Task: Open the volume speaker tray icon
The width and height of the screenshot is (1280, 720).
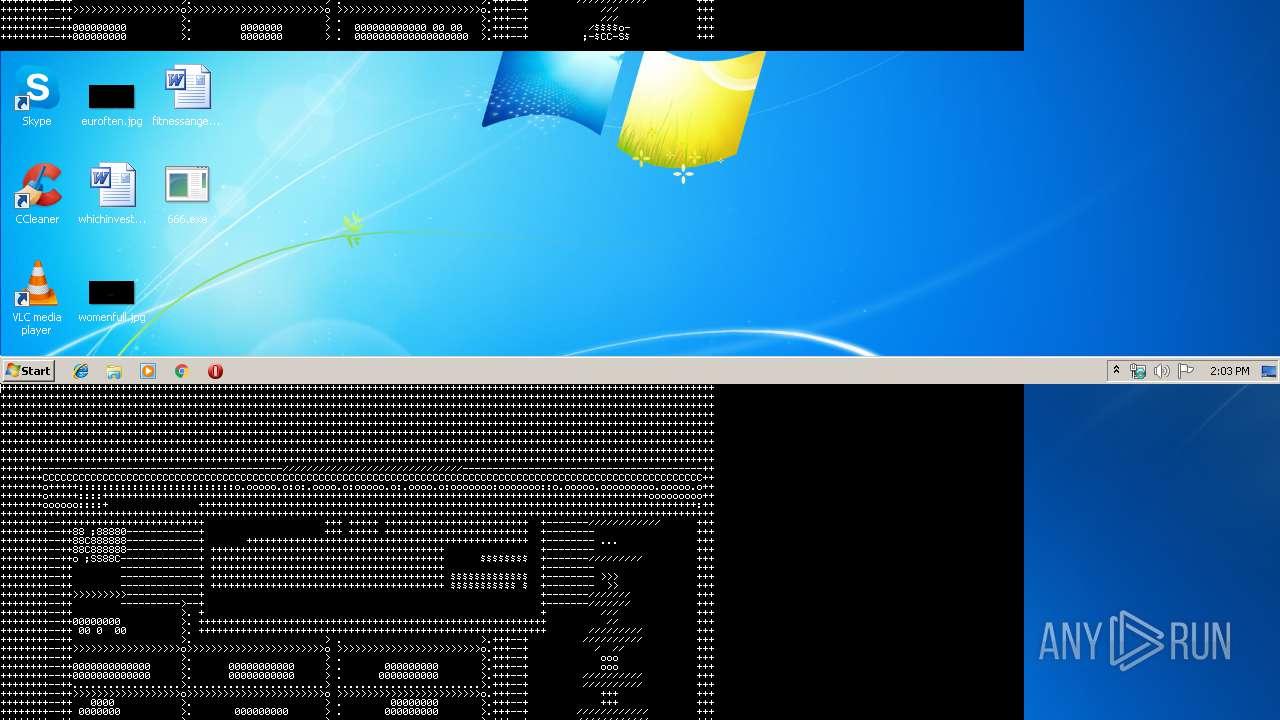Action: (1161, 371)
